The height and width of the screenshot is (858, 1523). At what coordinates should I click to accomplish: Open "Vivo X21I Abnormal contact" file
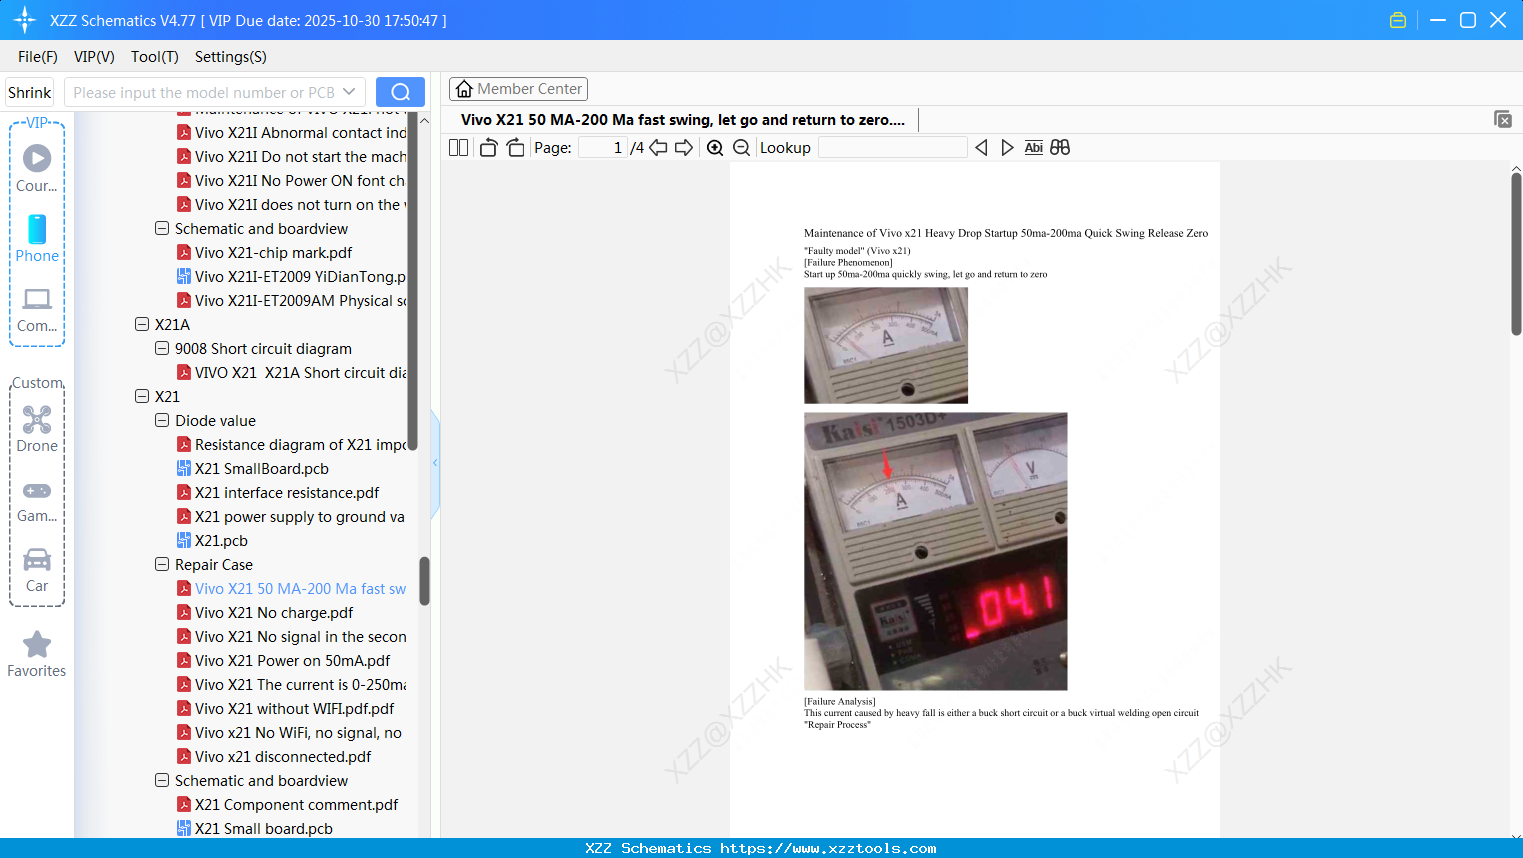tap(291, 132)
